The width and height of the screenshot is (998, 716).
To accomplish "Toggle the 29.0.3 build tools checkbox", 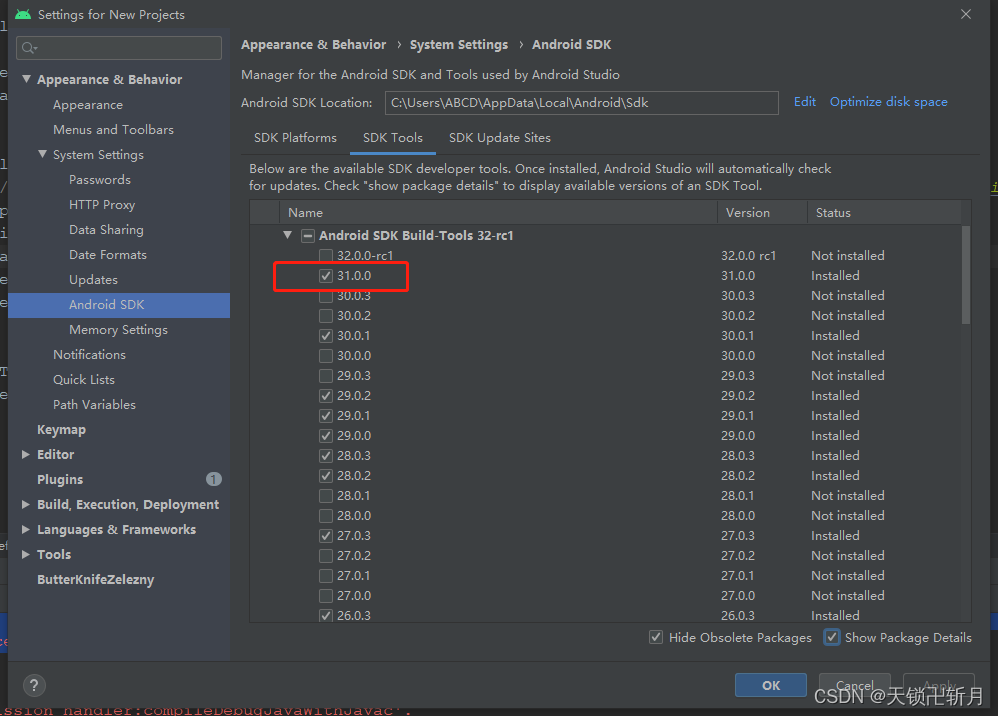I will (x=326, y=376).
